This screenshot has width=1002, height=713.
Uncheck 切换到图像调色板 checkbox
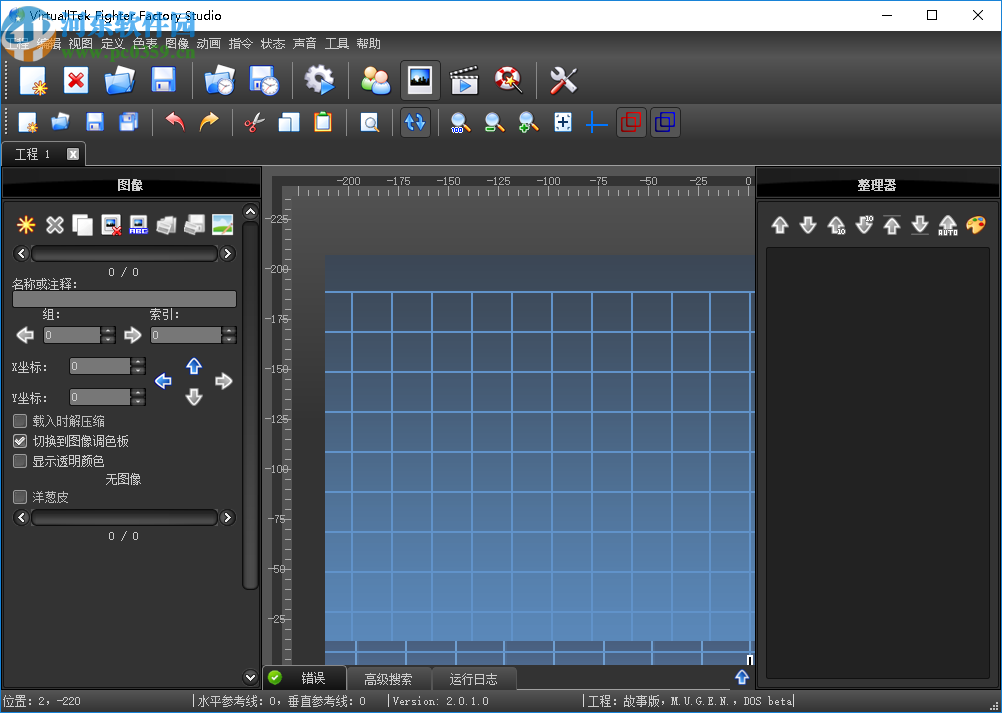point(20,440)
